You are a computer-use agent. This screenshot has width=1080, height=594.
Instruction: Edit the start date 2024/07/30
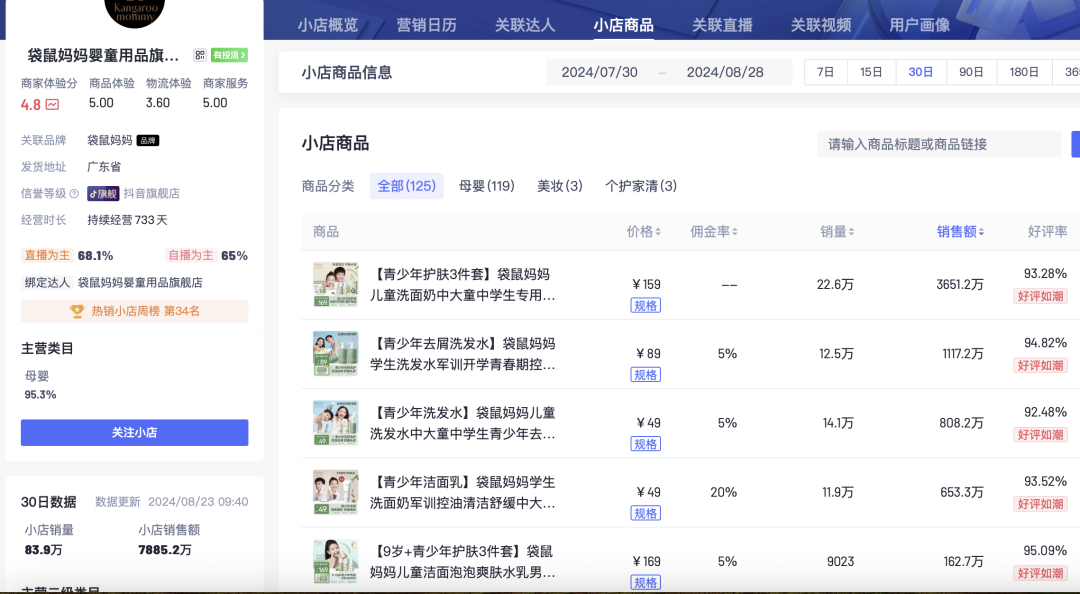[599, 72]
